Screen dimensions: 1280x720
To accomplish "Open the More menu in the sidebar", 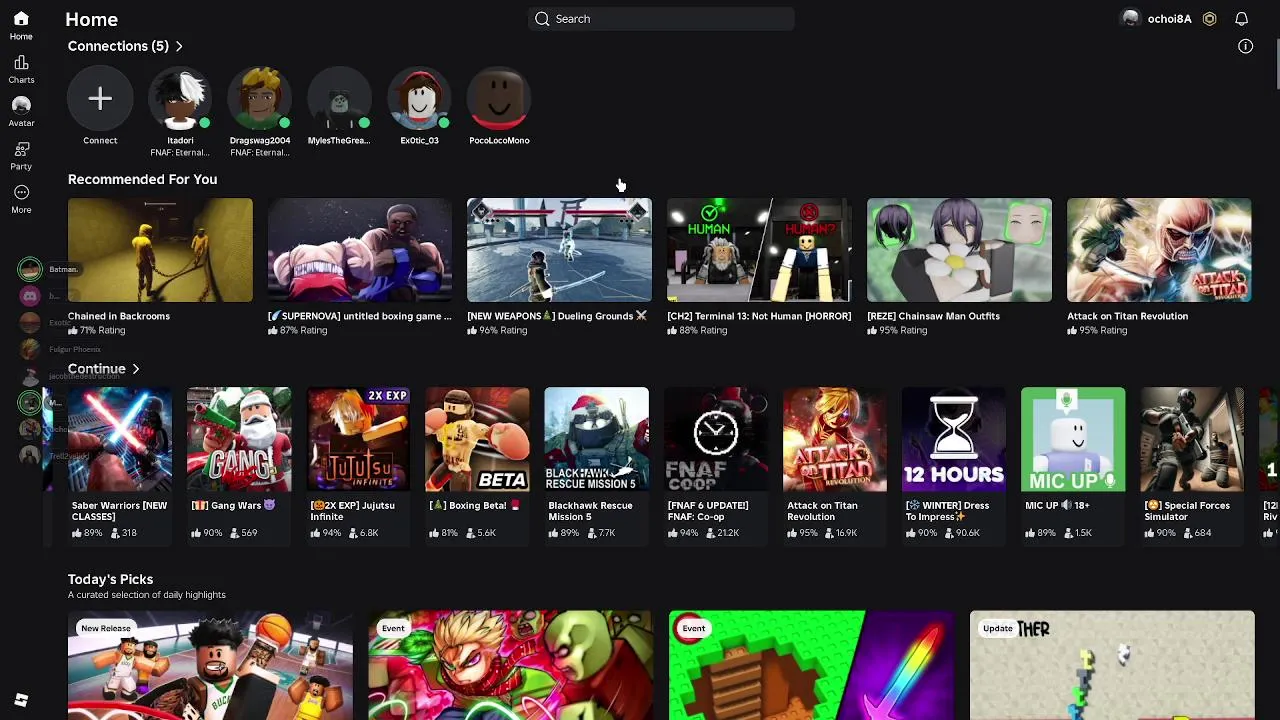I will coord(21,199).
